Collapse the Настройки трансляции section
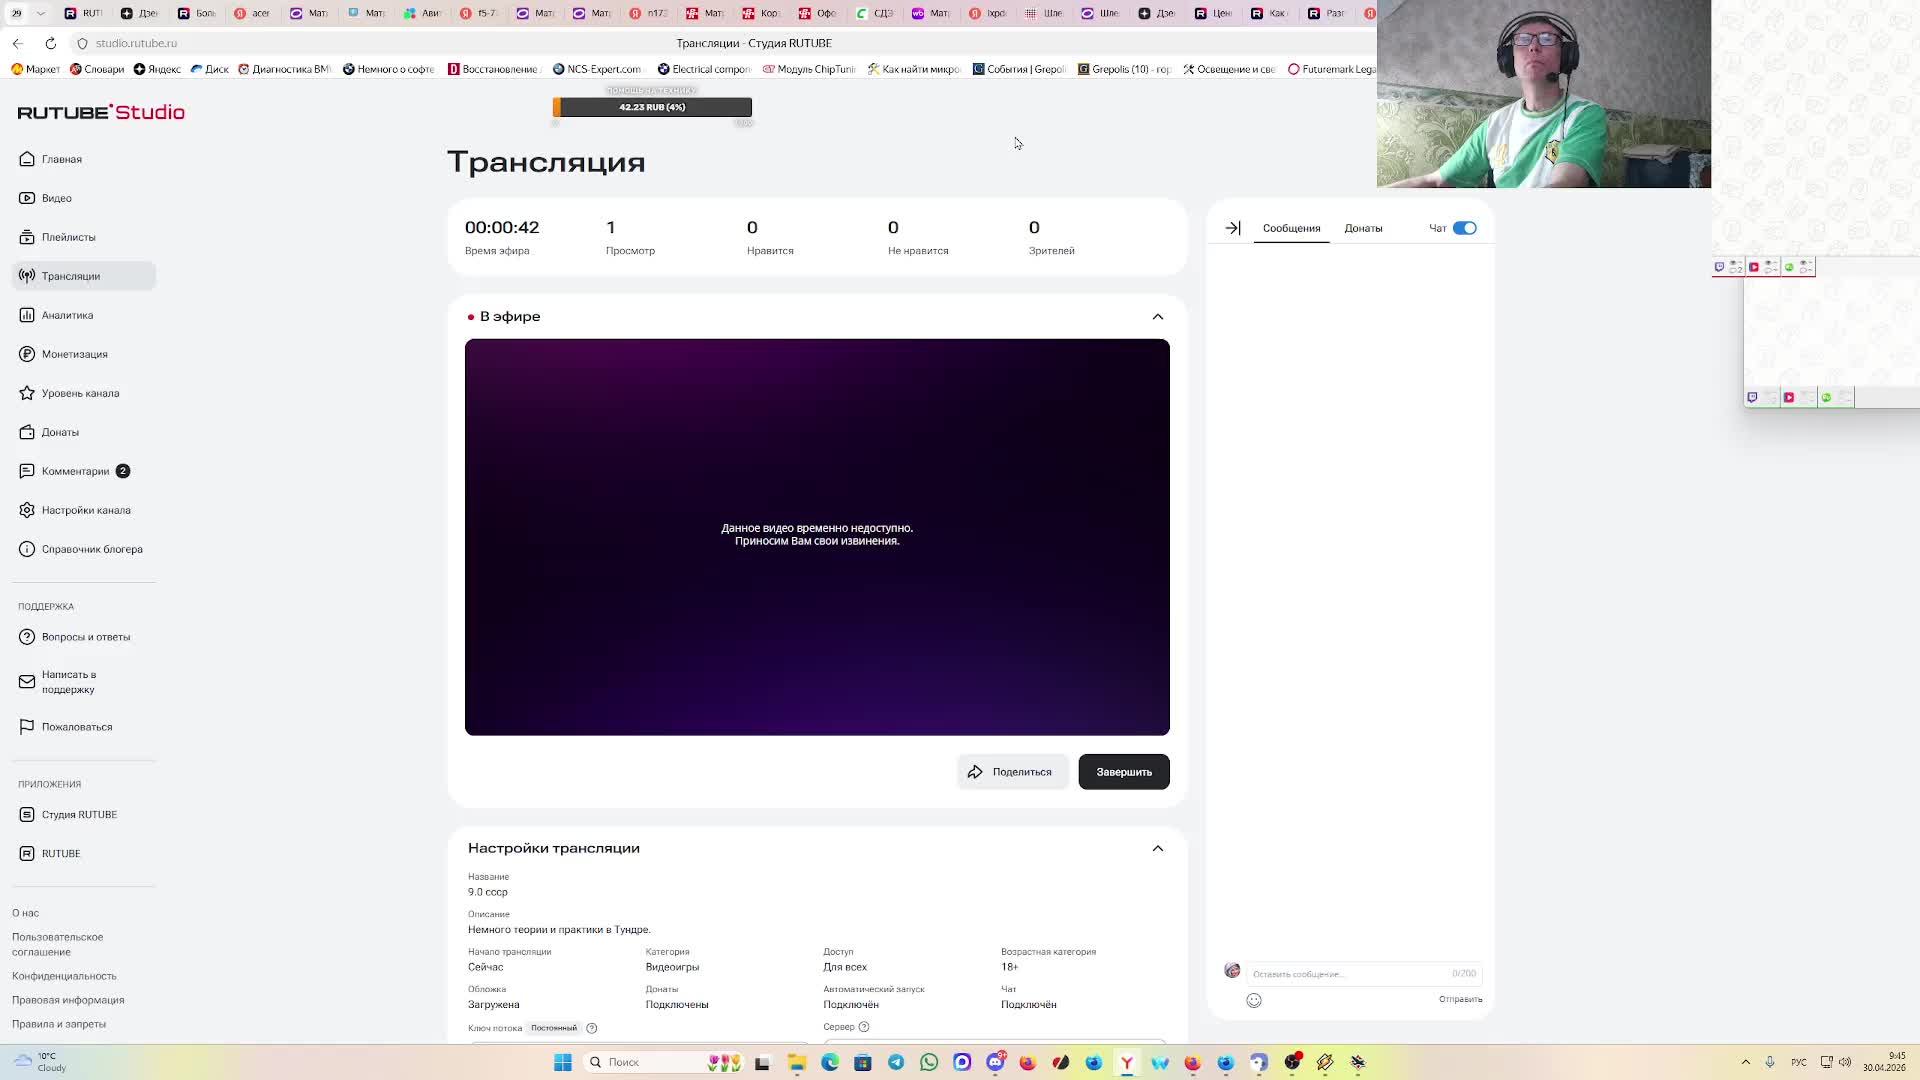This screenshot has height=1080, width=1920. point(1157,848)
